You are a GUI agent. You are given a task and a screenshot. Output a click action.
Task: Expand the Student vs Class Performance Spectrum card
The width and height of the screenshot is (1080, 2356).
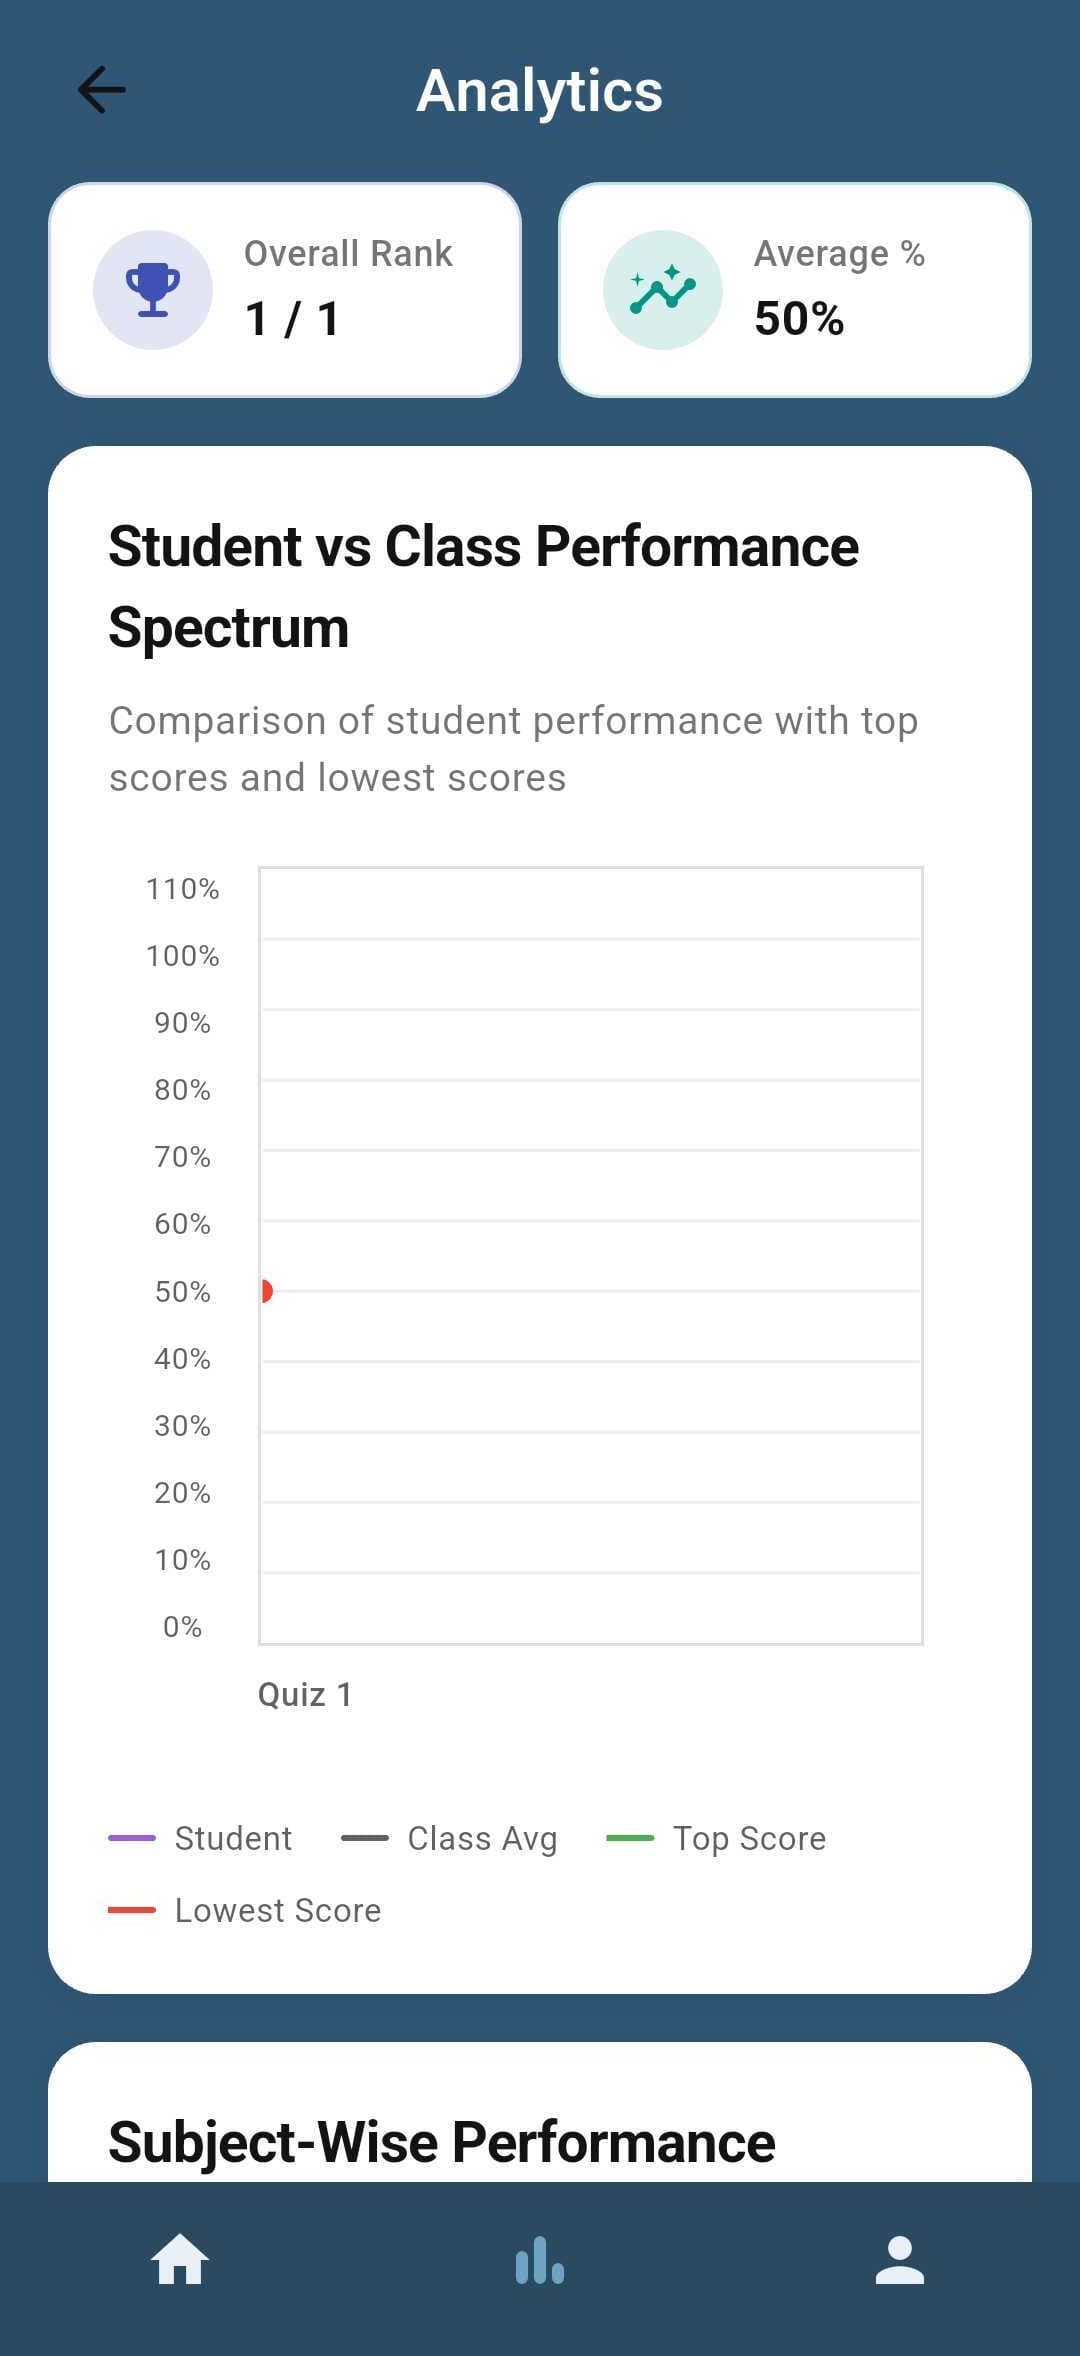point(483,585)
